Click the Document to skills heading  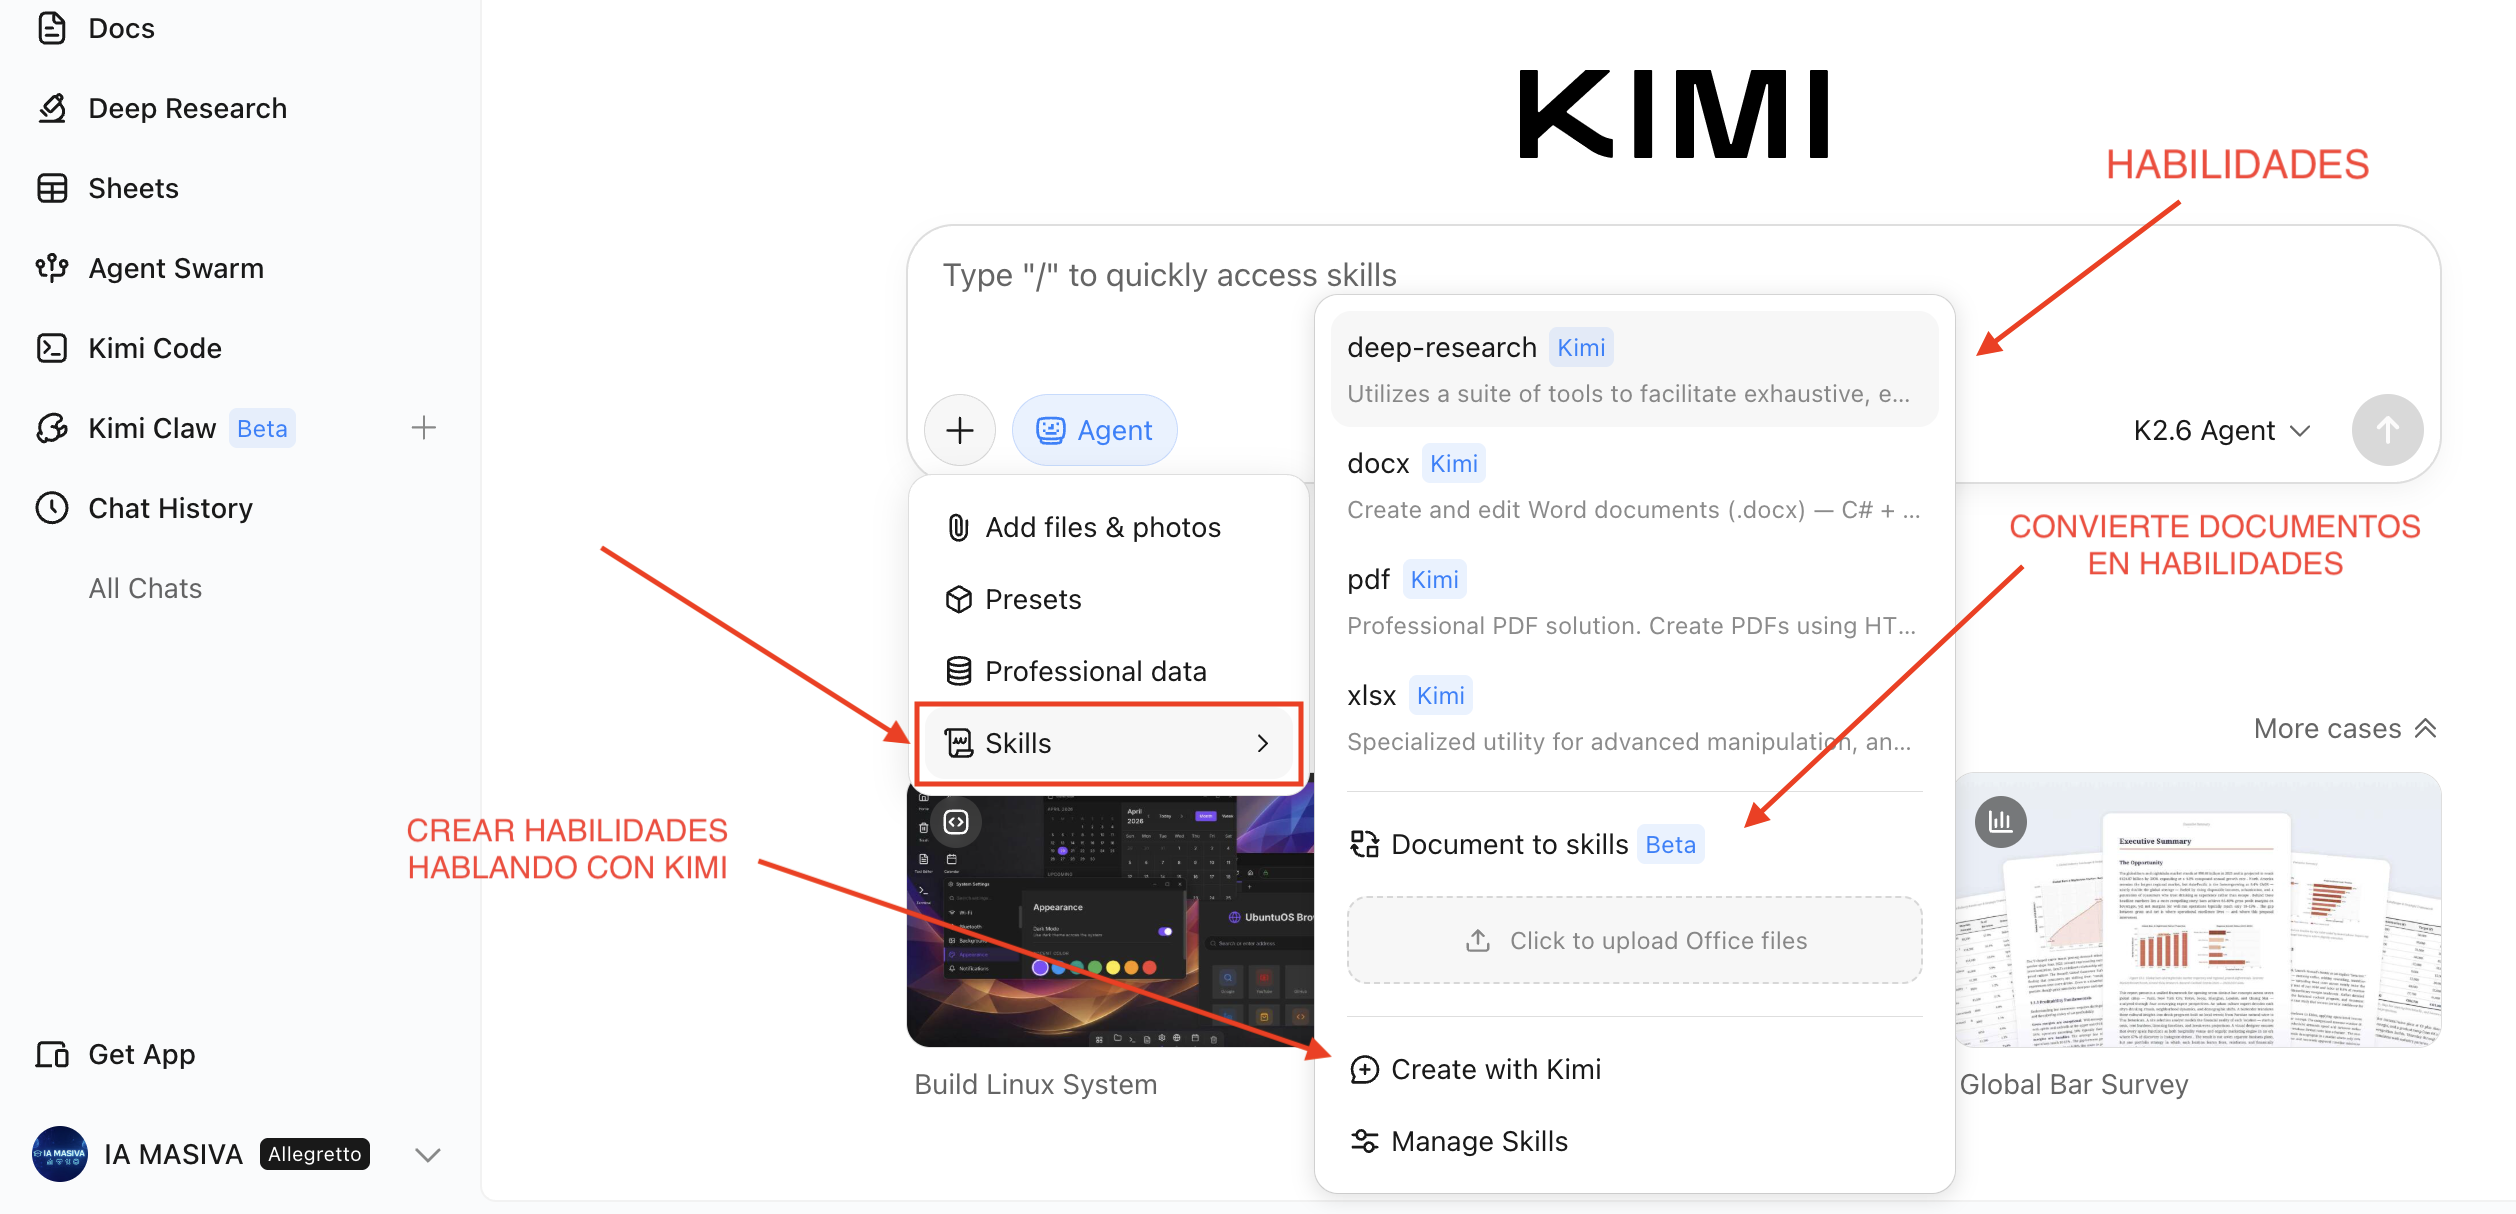pos(1509,845)
